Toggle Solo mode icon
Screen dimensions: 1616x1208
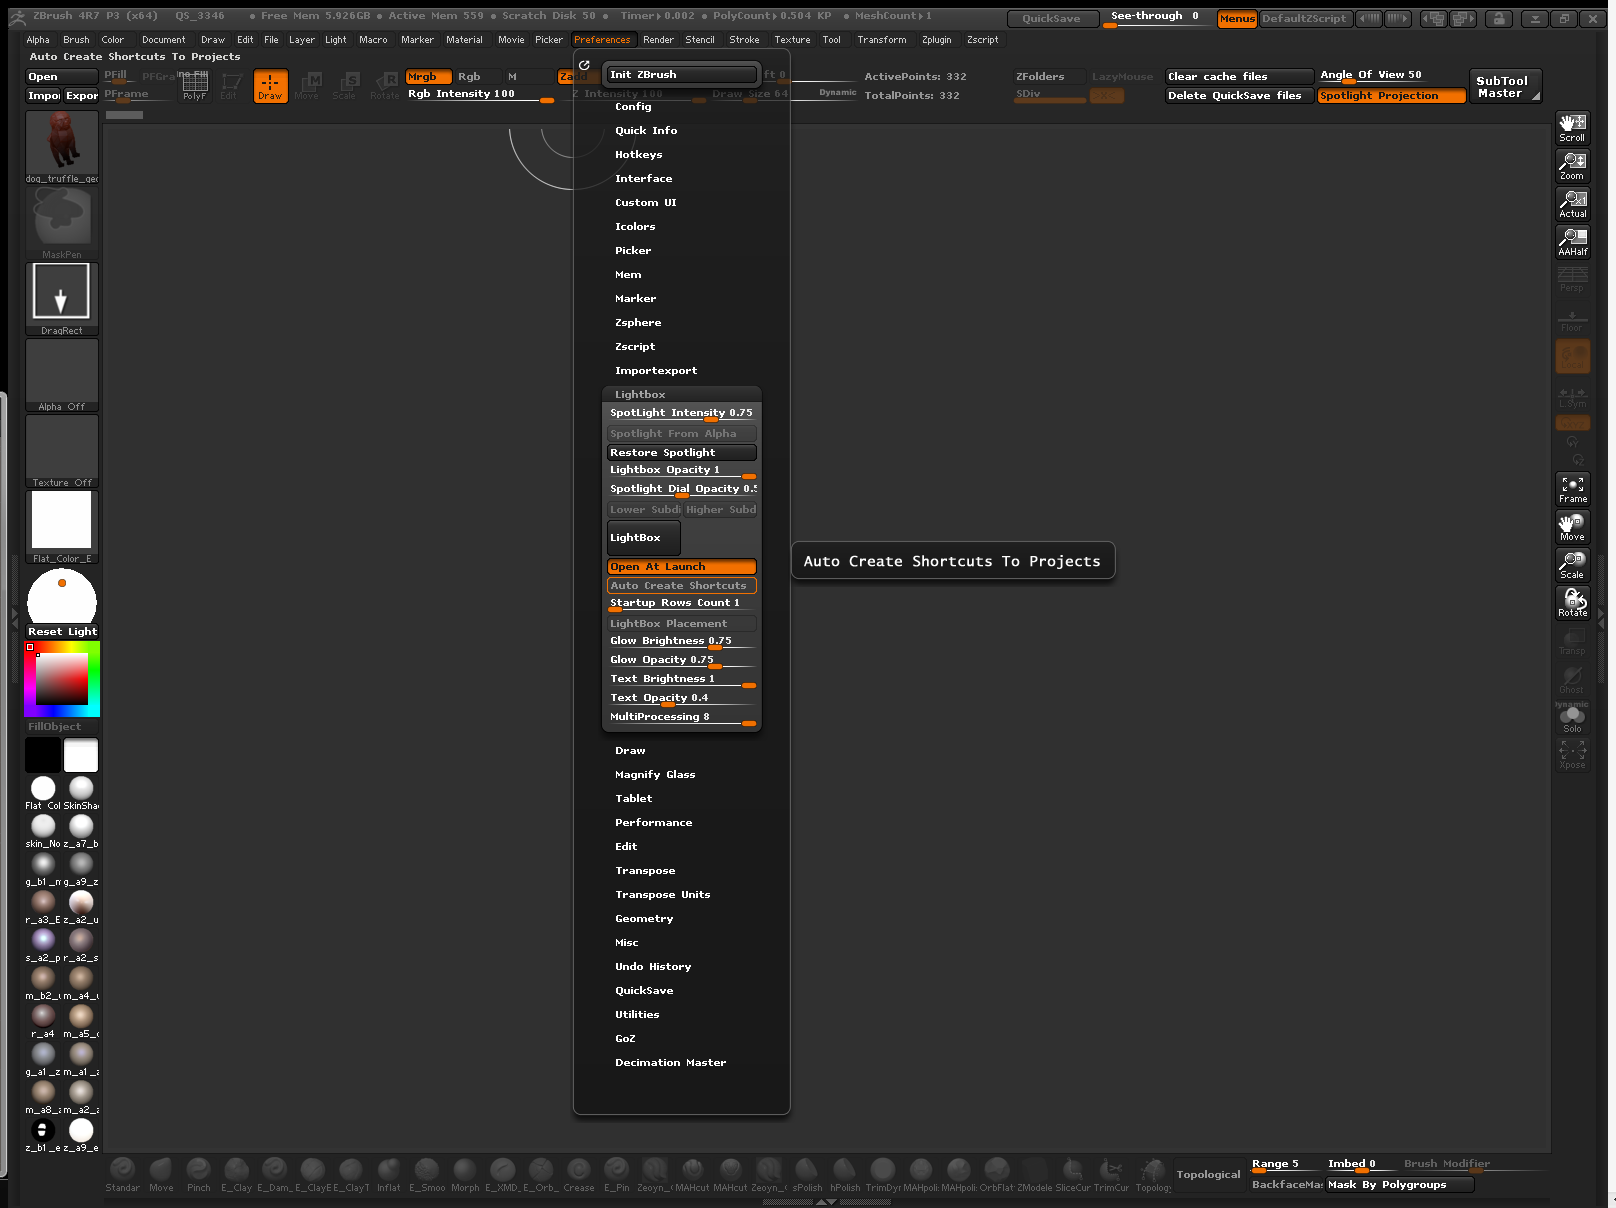tap(1572, 719)
